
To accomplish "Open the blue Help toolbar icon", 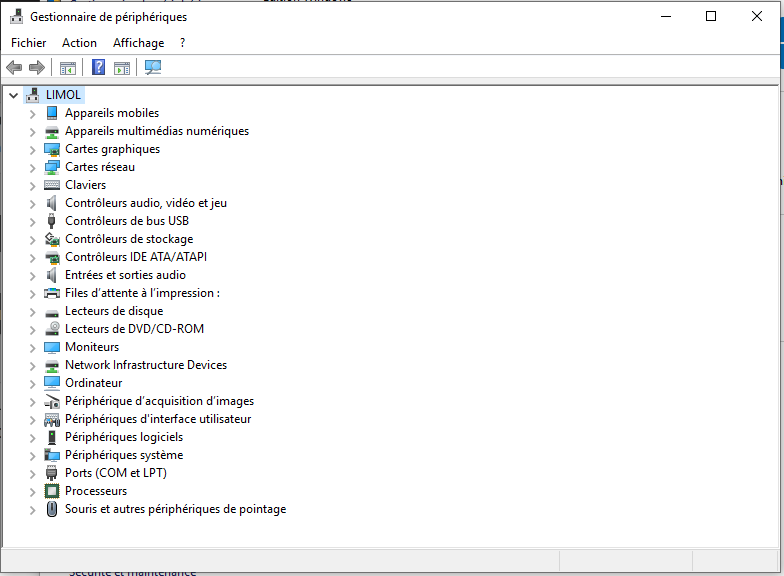I will (x=98, y=67).
